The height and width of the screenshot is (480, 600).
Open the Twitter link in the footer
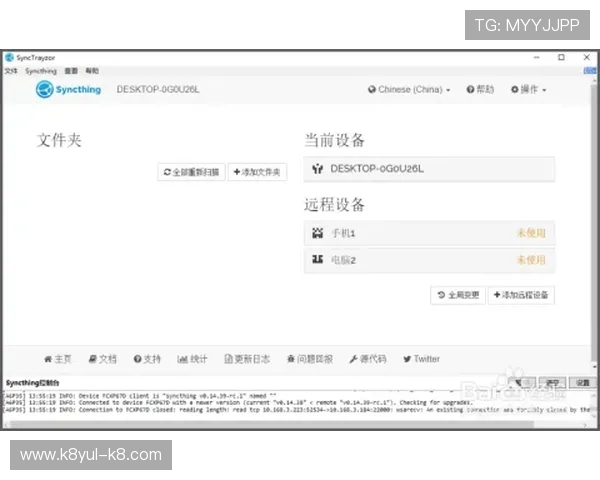(x=421, y=359)
